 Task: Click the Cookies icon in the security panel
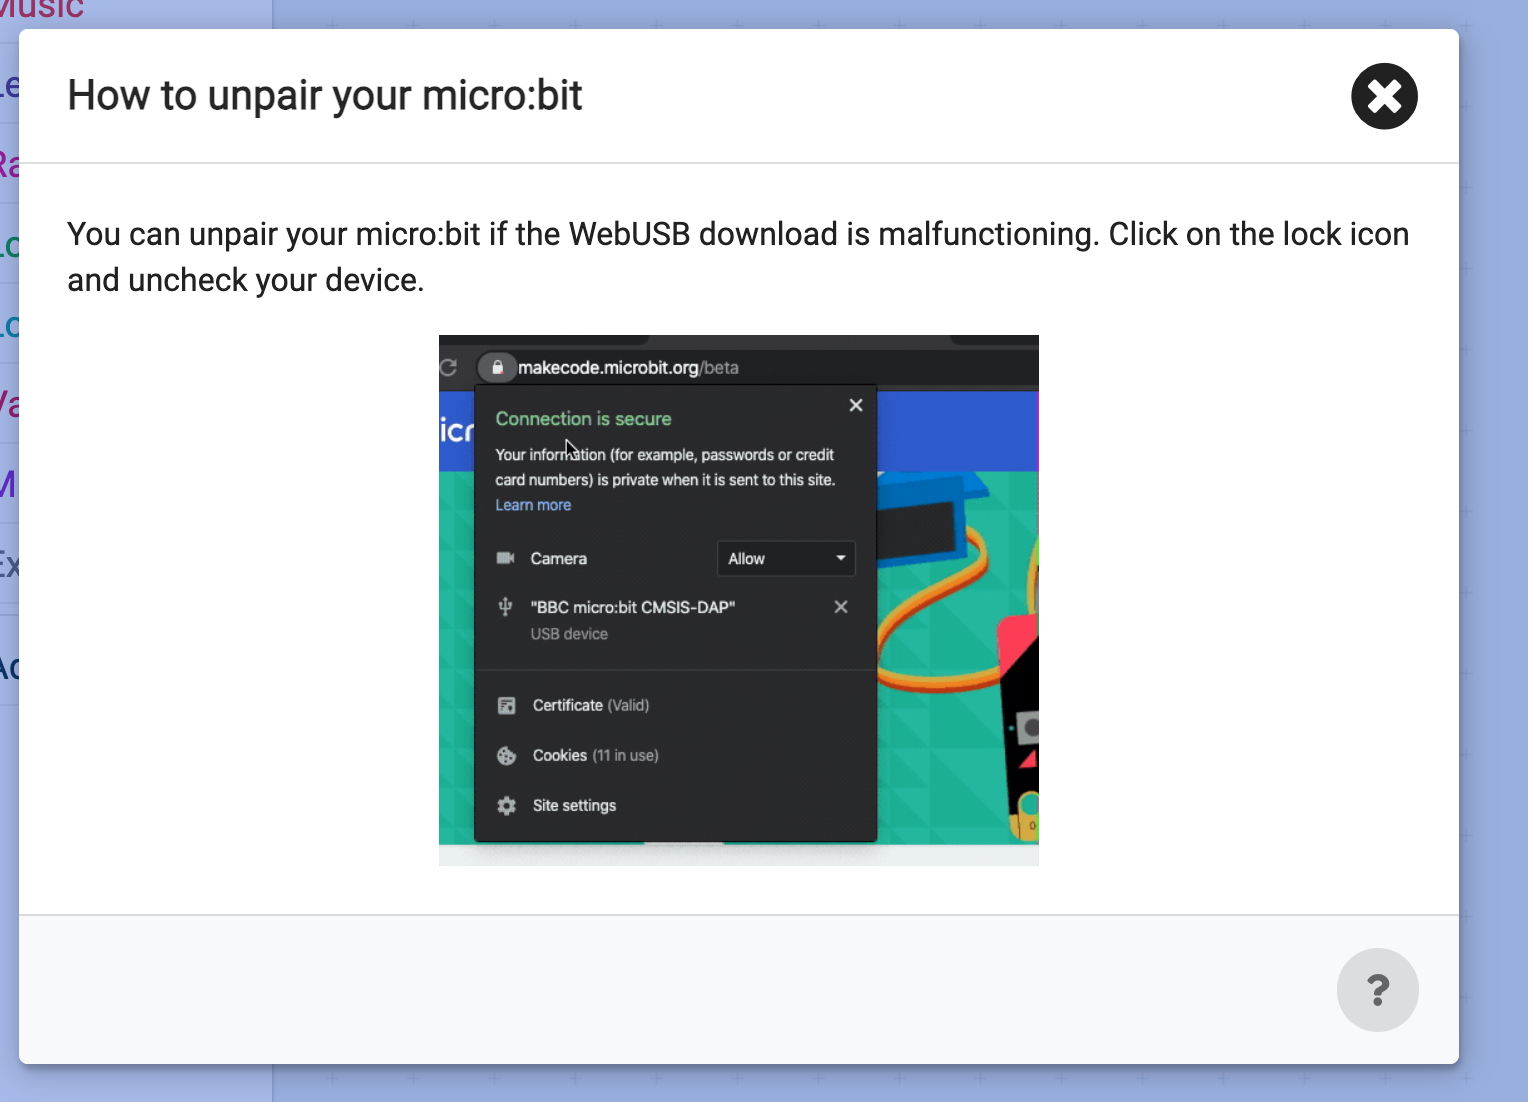pyautogui.click(x=507, y=756)
